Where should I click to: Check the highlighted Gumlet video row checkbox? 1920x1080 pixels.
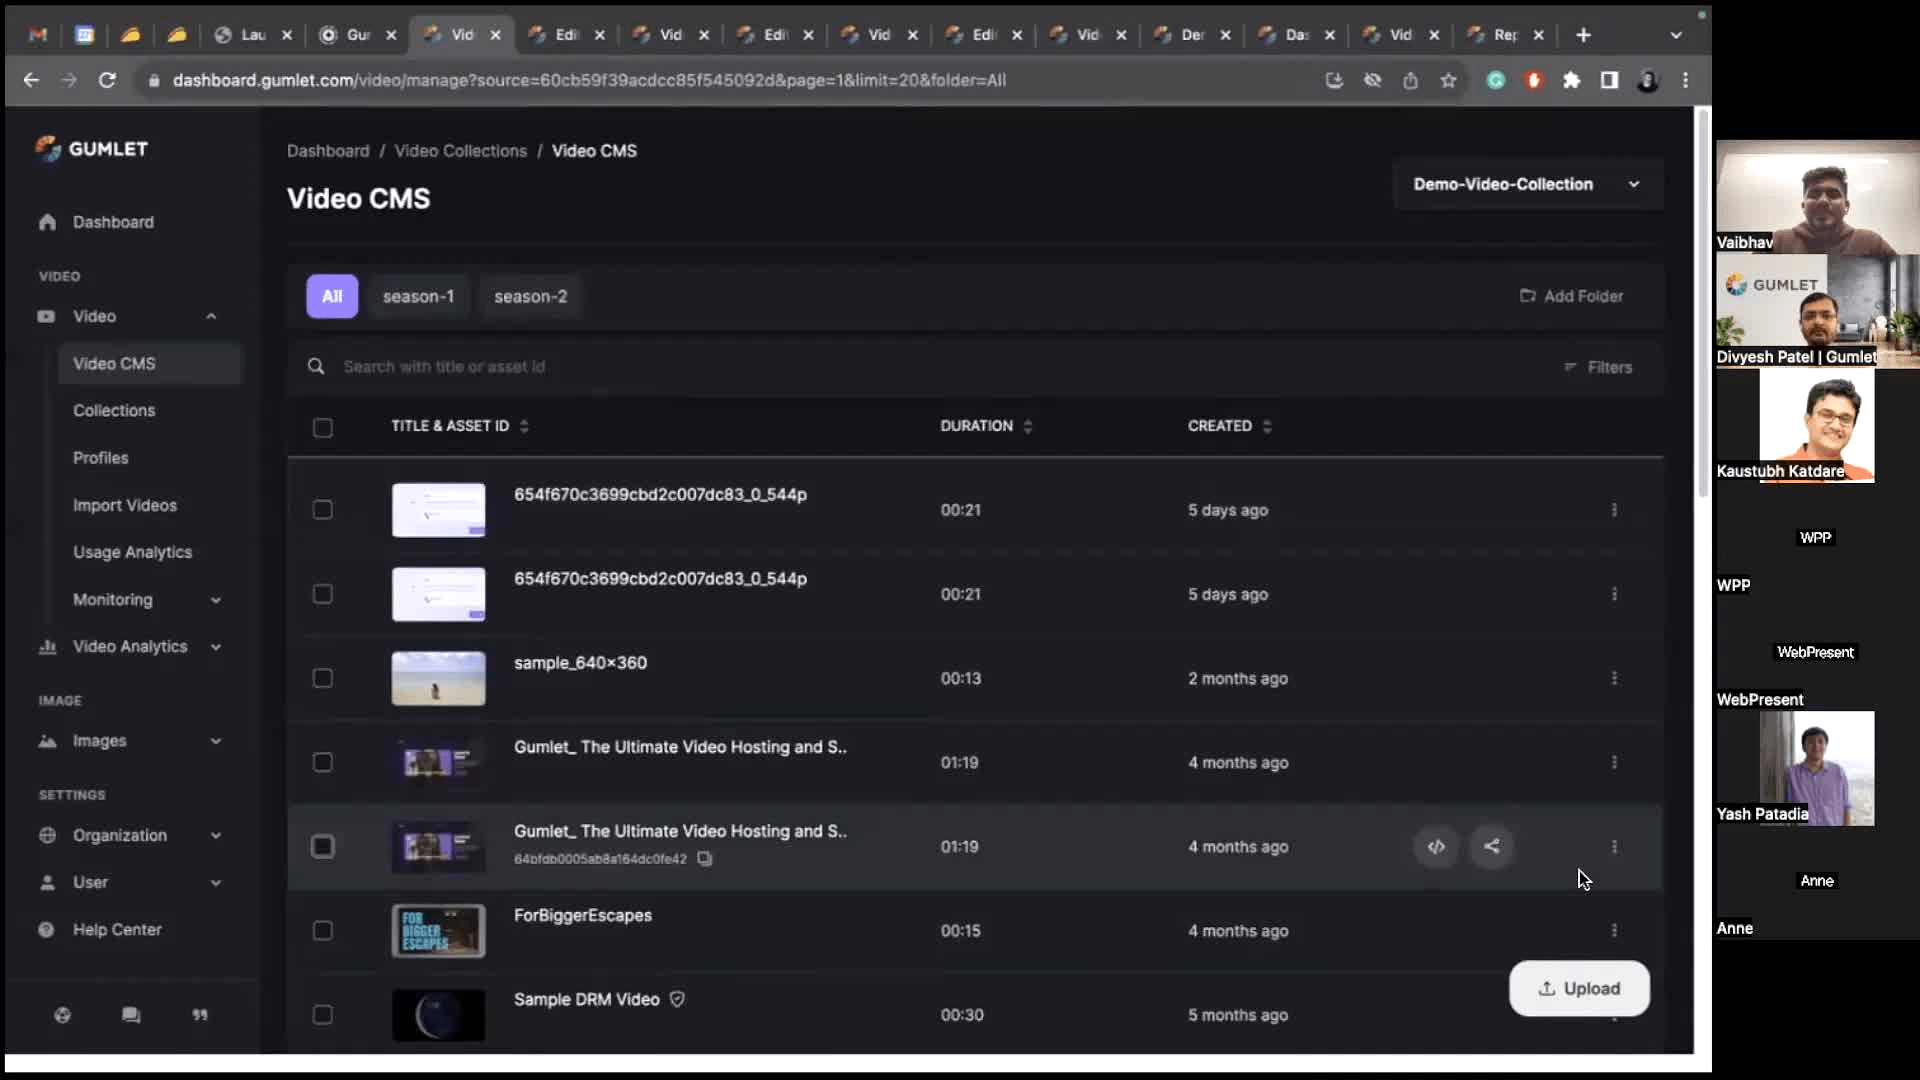point(322,846)
